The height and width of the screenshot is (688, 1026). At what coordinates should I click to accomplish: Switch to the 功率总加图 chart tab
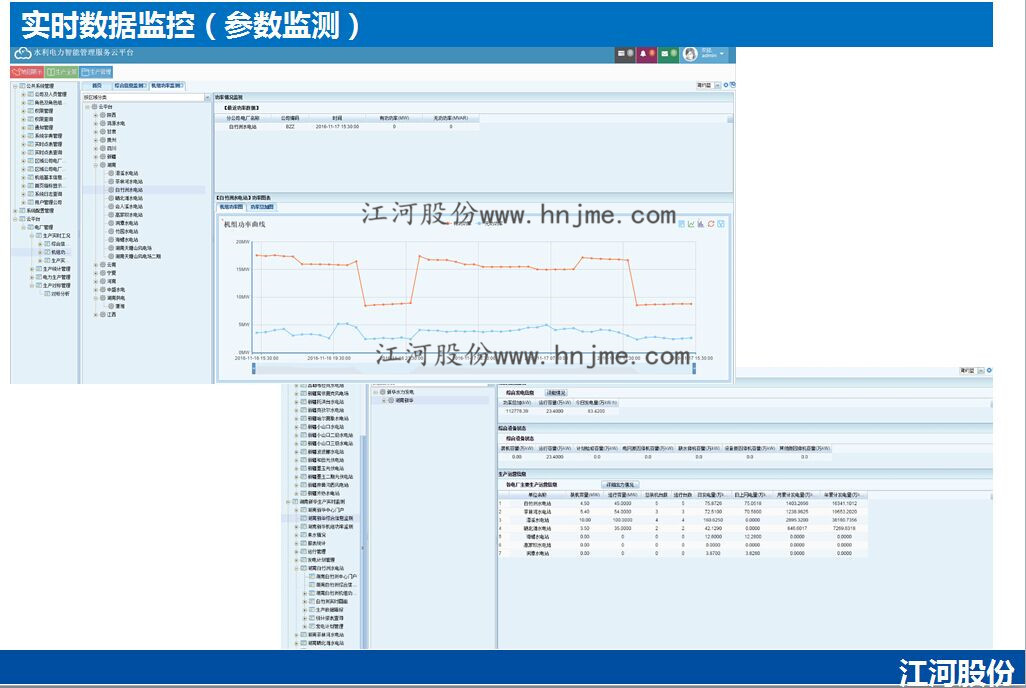pyautogui.click(x=262, y=207)
